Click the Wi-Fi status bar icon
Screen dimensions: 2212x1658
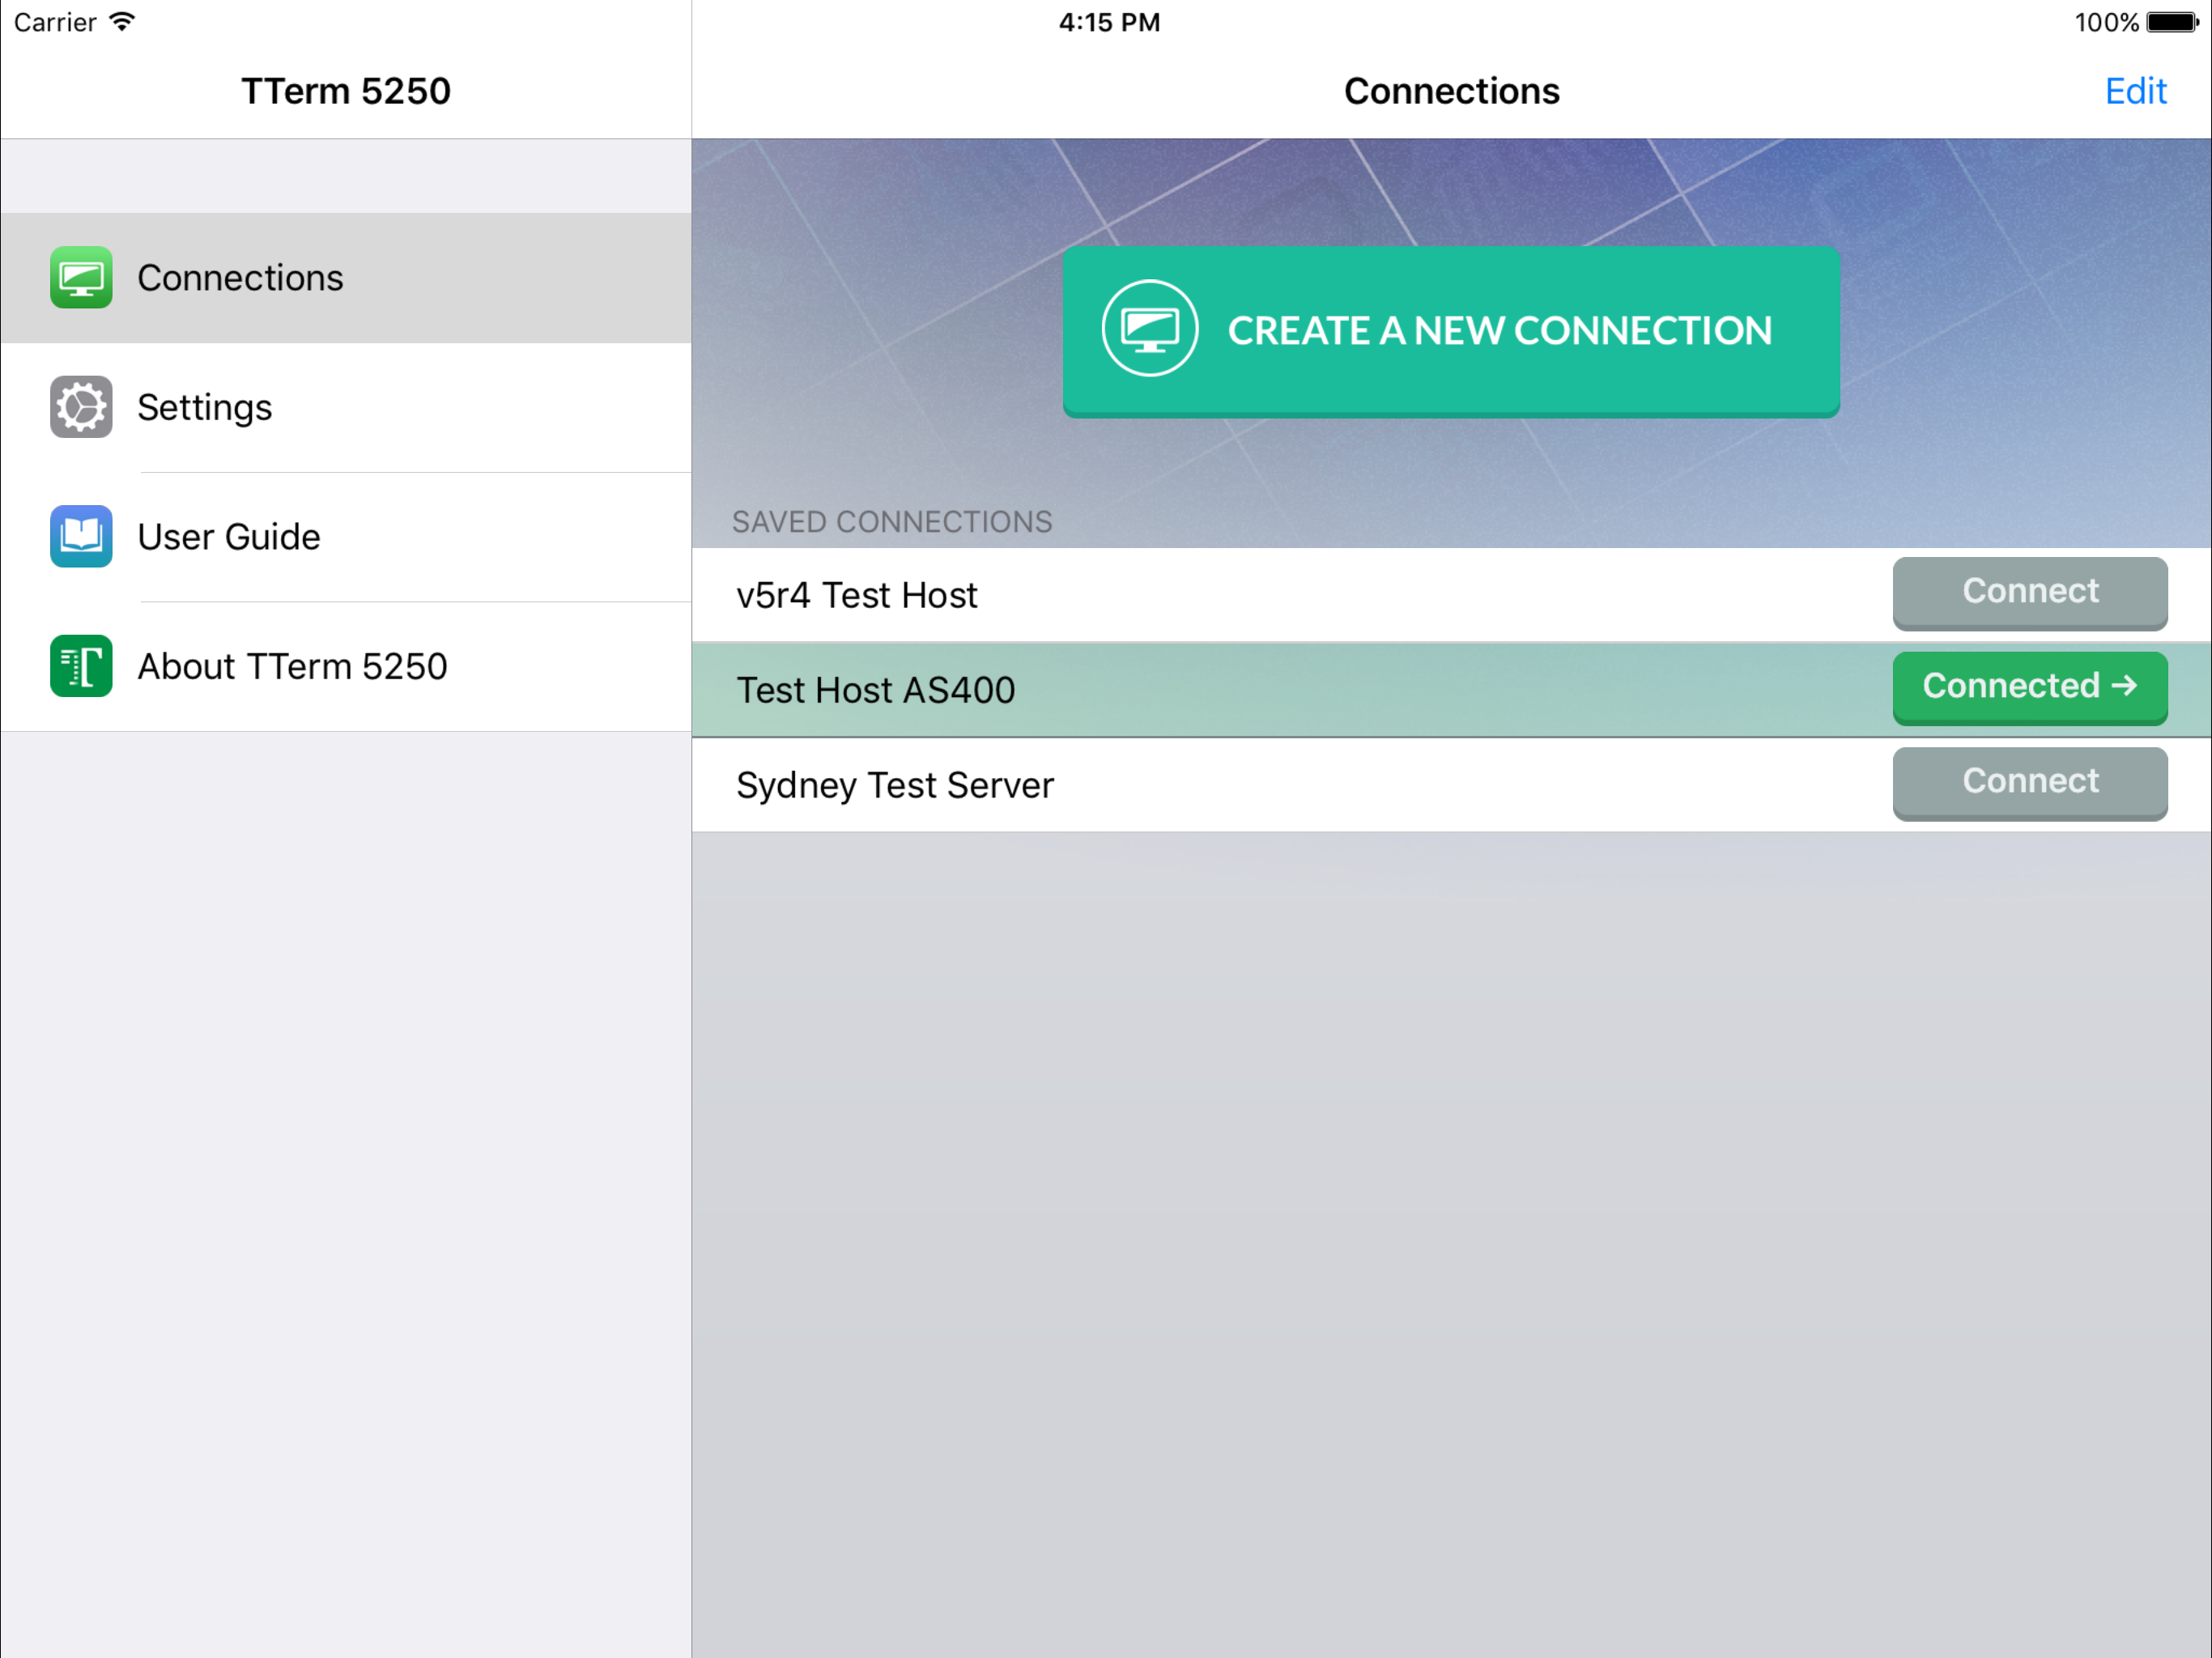[122, 21]
